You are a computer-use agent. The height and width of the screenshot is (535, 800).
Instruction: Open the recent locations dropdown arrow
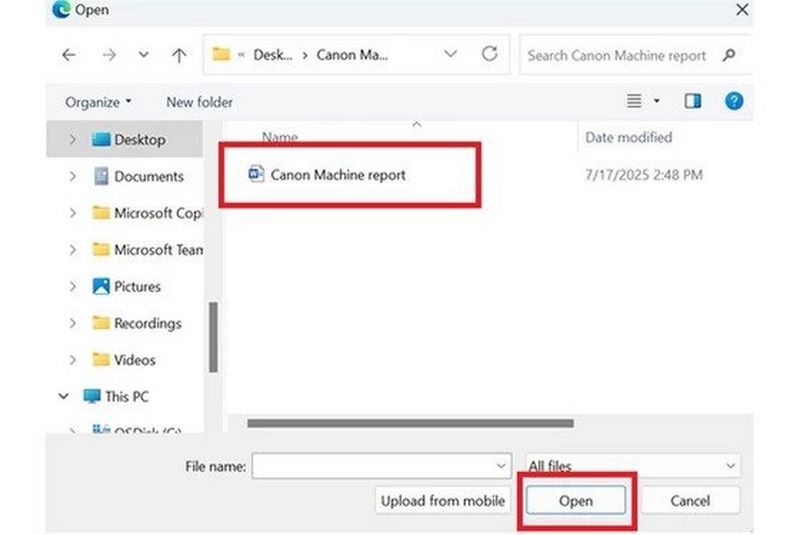(143, 55)
